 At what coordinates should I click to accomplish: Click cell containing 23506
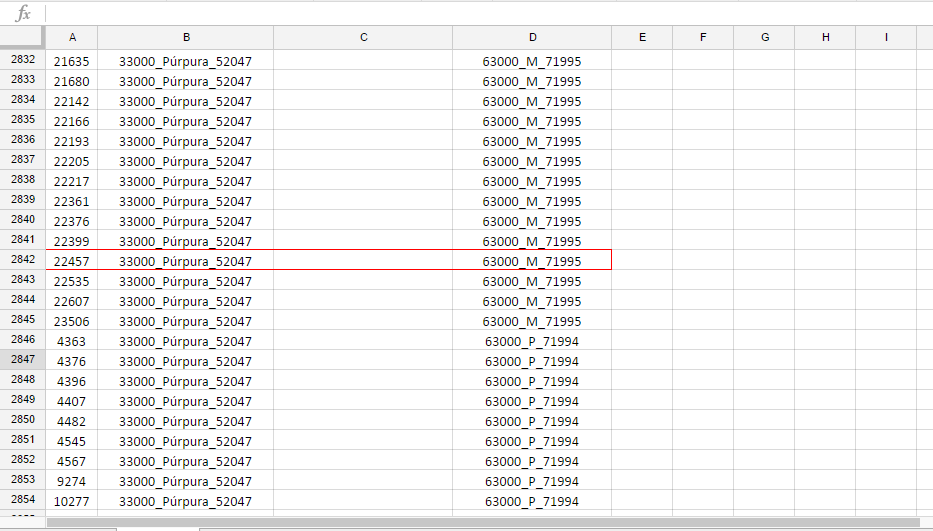point(72,321)
